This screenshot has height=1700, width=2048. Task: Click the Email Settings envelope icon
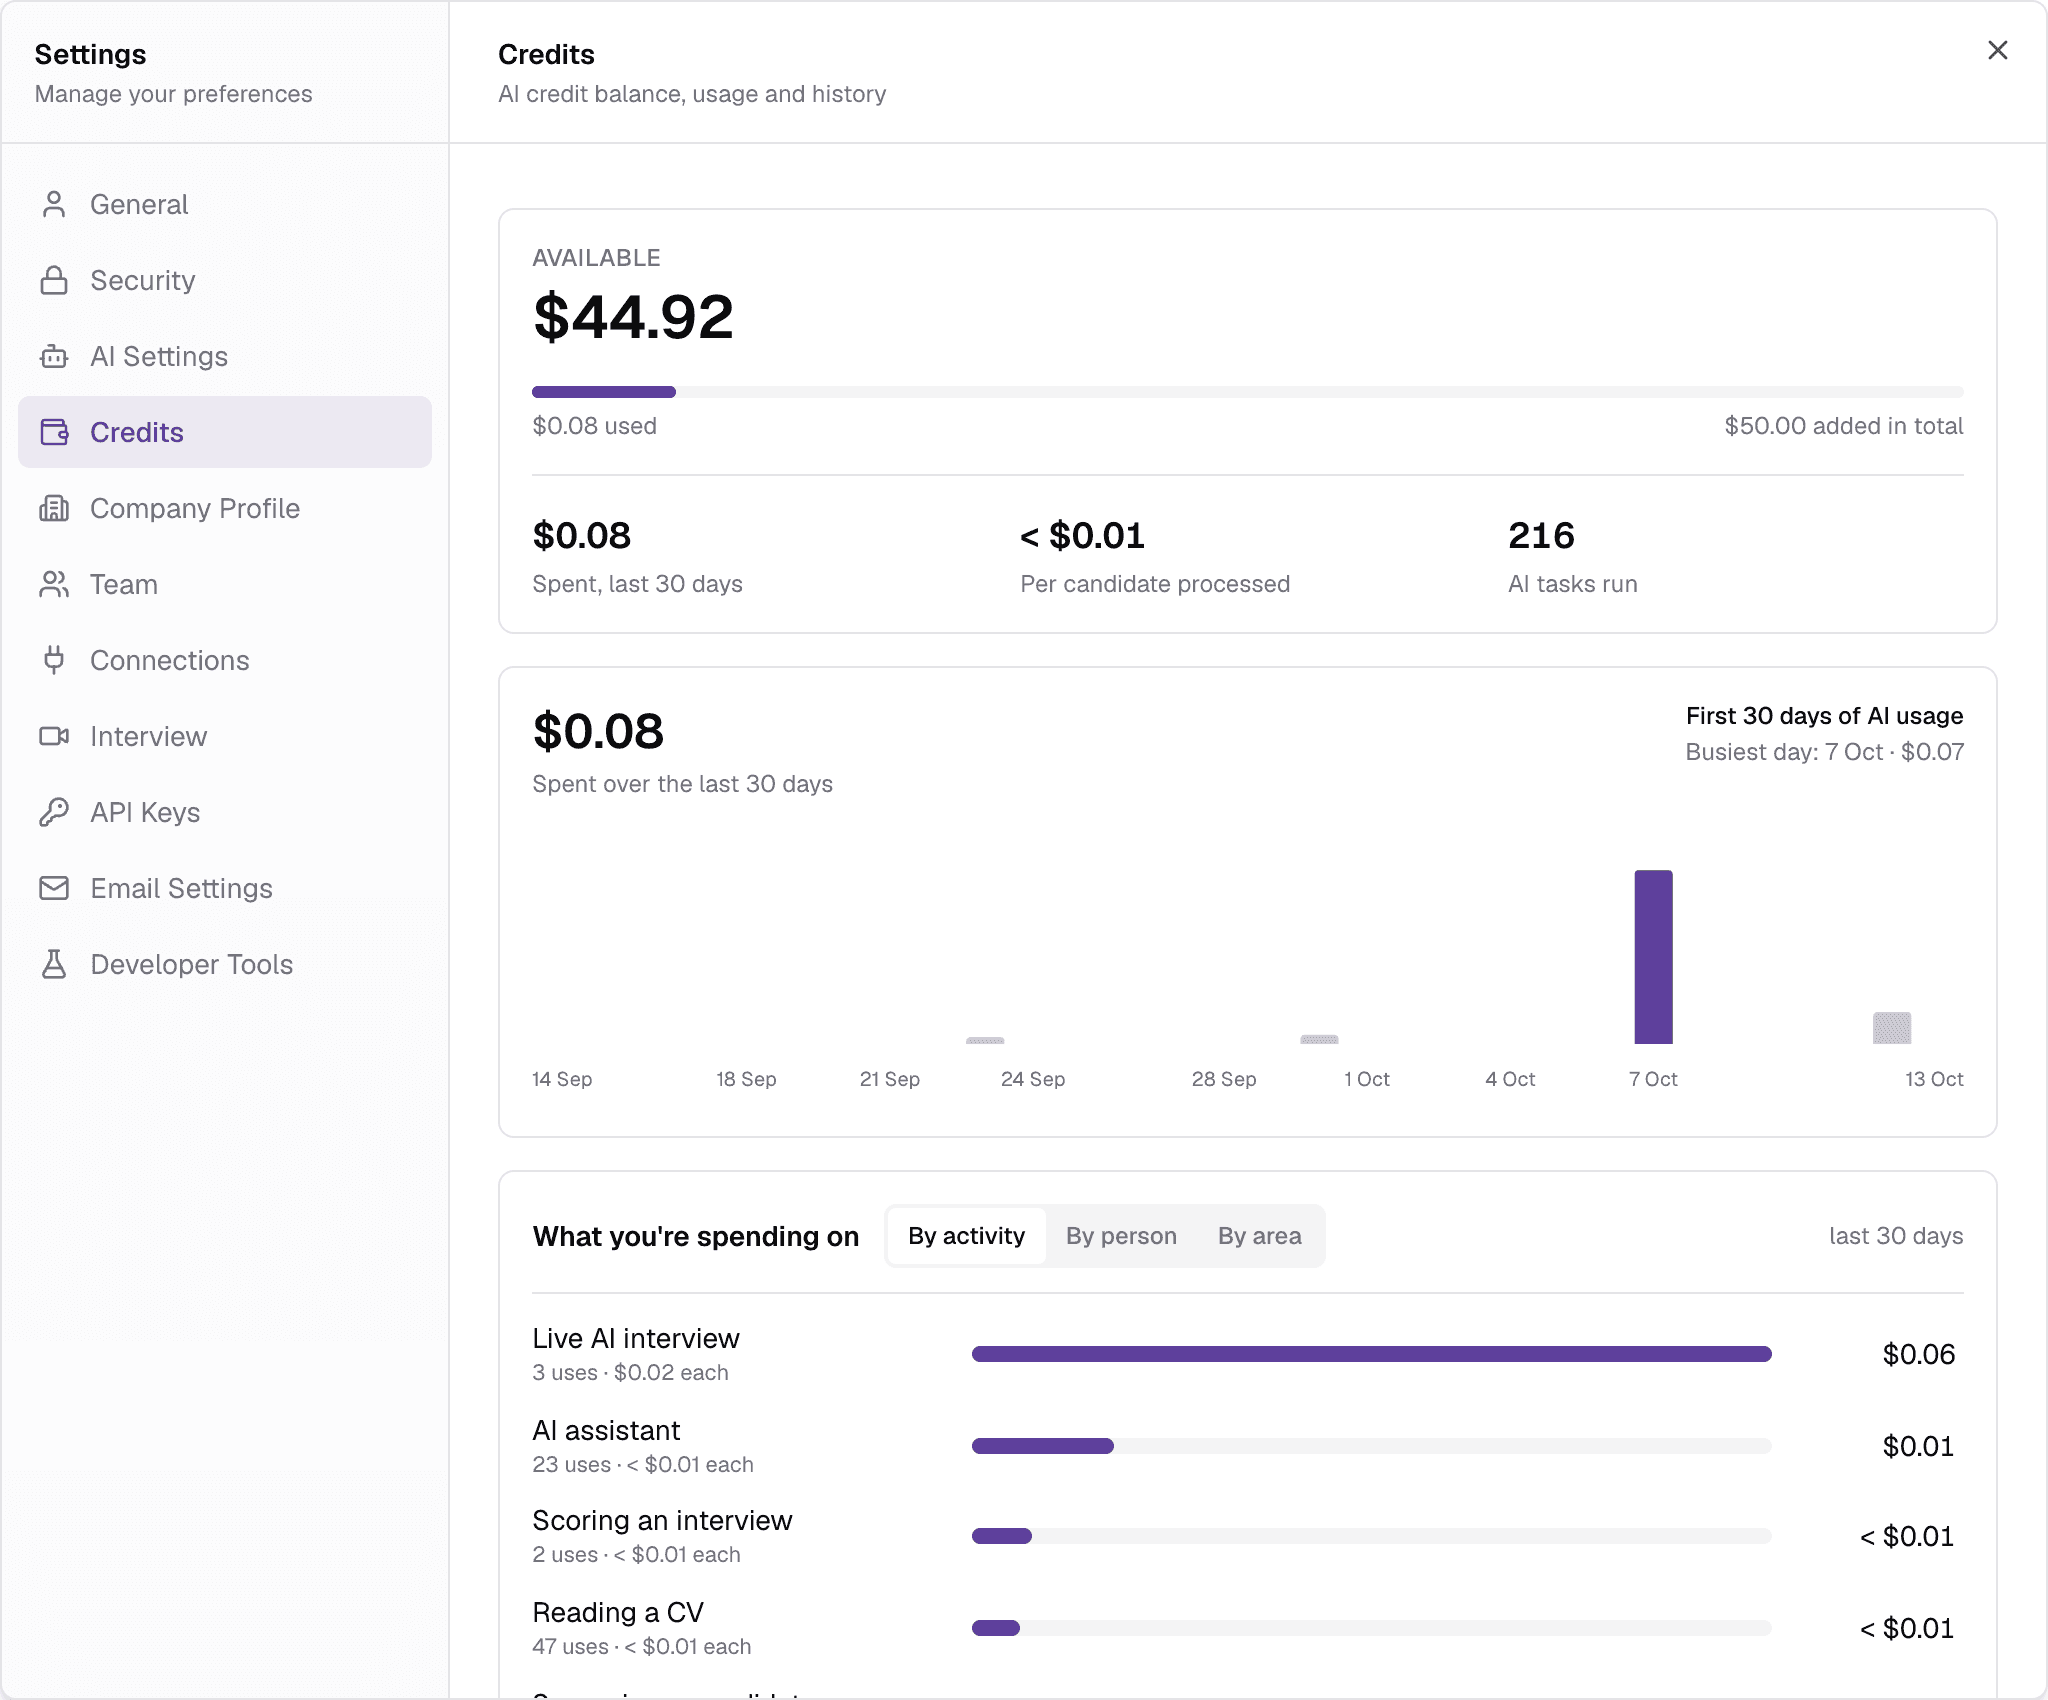point(54,888)
